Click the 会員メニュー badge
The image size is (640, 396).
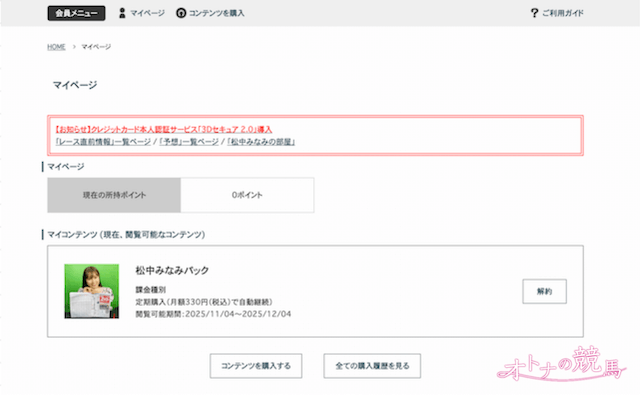[76, 13]
